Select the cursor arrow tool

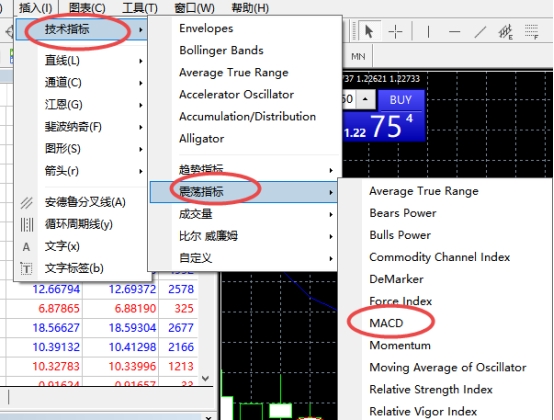point(369,31)
